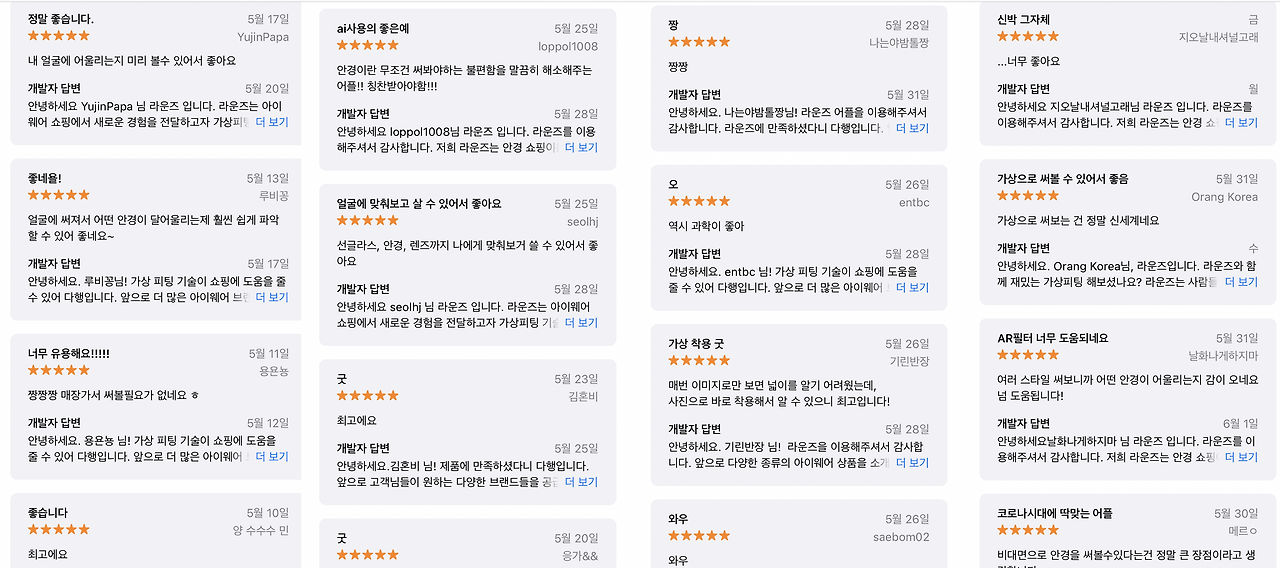Expand developer reply to 나는야밤톨짱 with 더 보기
Viewport: 1280px width, 568px height.
click(912, 128)
